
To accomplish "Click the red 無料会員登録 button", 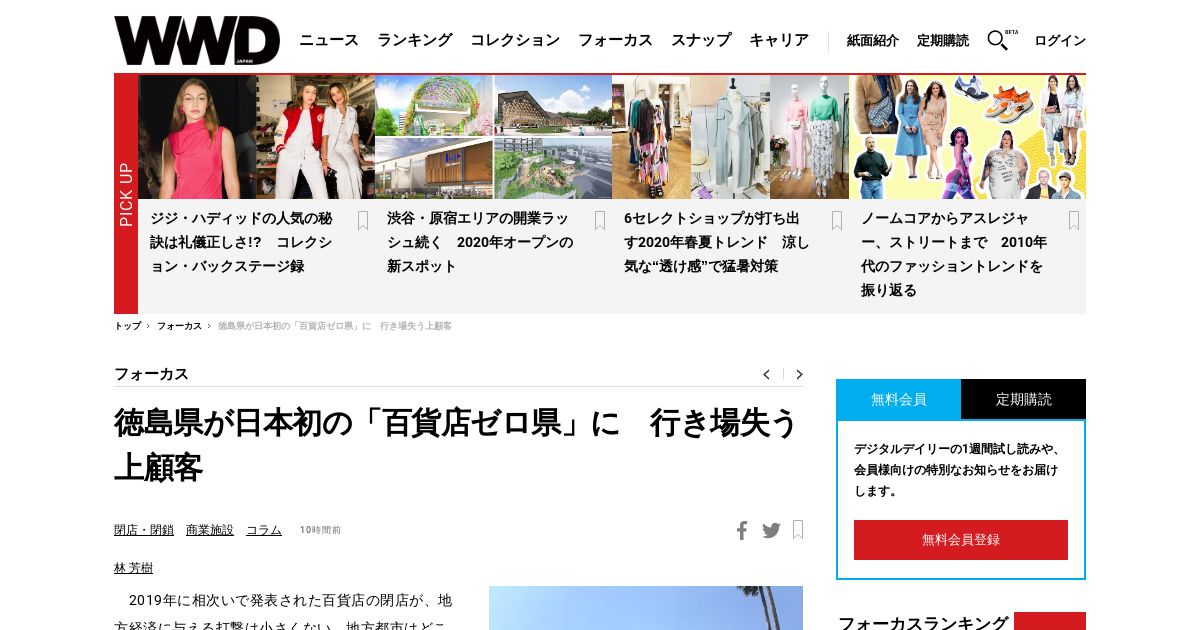I will pos(961,540).
